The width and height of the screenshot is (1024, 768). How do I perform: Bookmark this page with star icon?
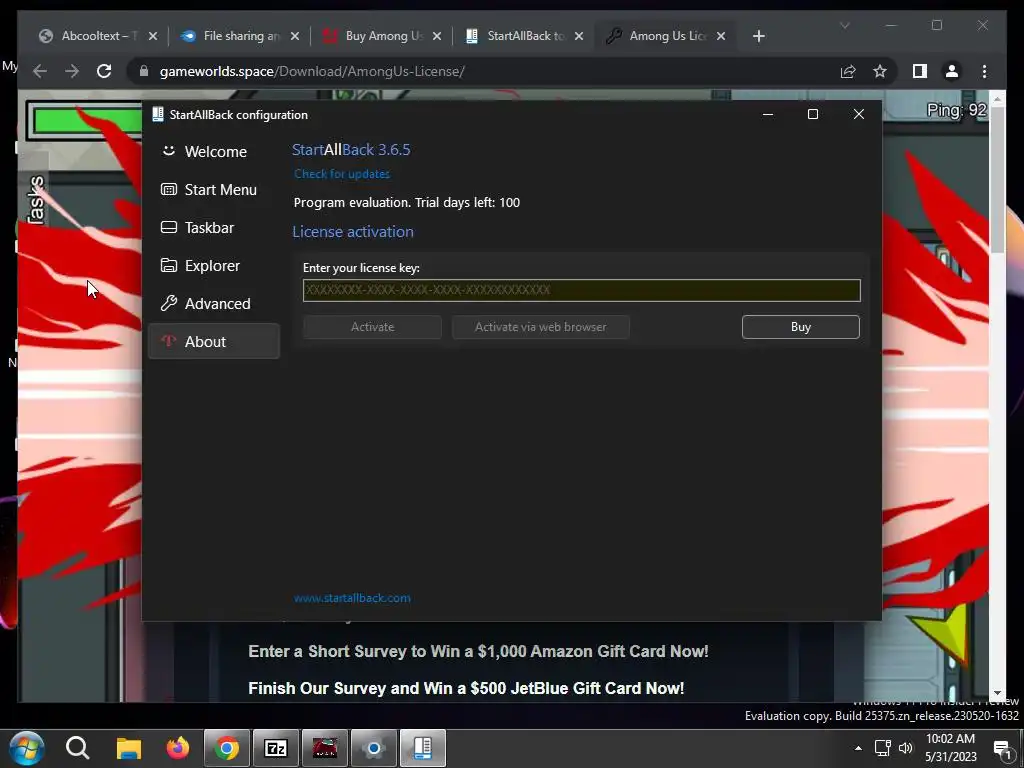click(880, 71)
